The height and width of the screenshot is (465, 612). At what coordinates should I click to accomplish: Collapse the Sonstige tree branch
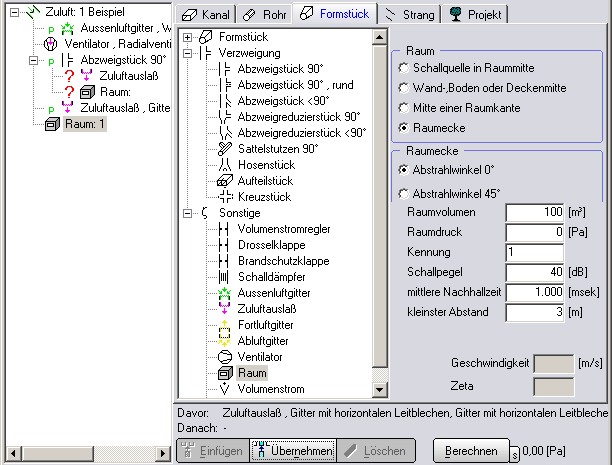188,213
